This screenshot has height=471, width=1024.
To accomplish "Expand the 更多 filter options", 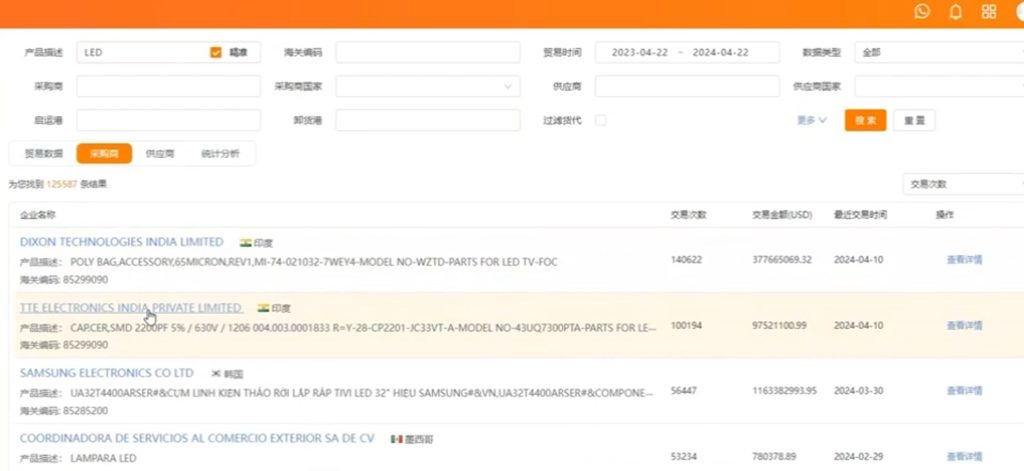I will click(812, 120).
